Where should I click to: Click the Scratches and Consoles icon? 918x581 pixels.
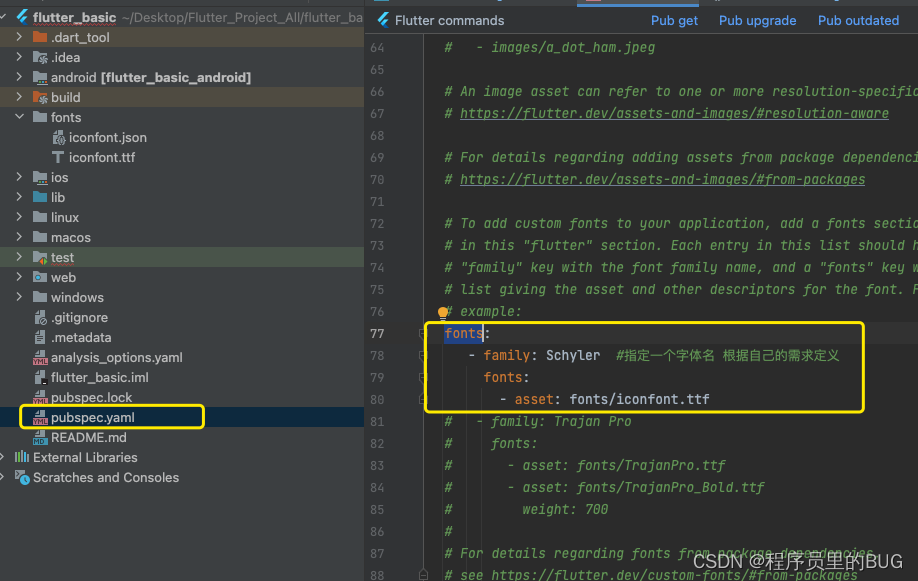tap(22, 478)
